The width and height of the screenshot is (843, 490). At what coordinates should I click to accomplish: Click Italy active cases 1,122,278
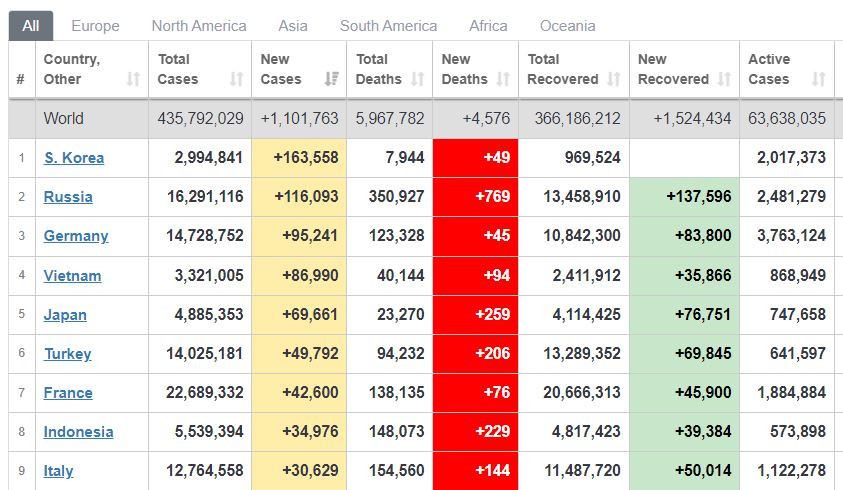pyautogui.click(x=791, y=471)
